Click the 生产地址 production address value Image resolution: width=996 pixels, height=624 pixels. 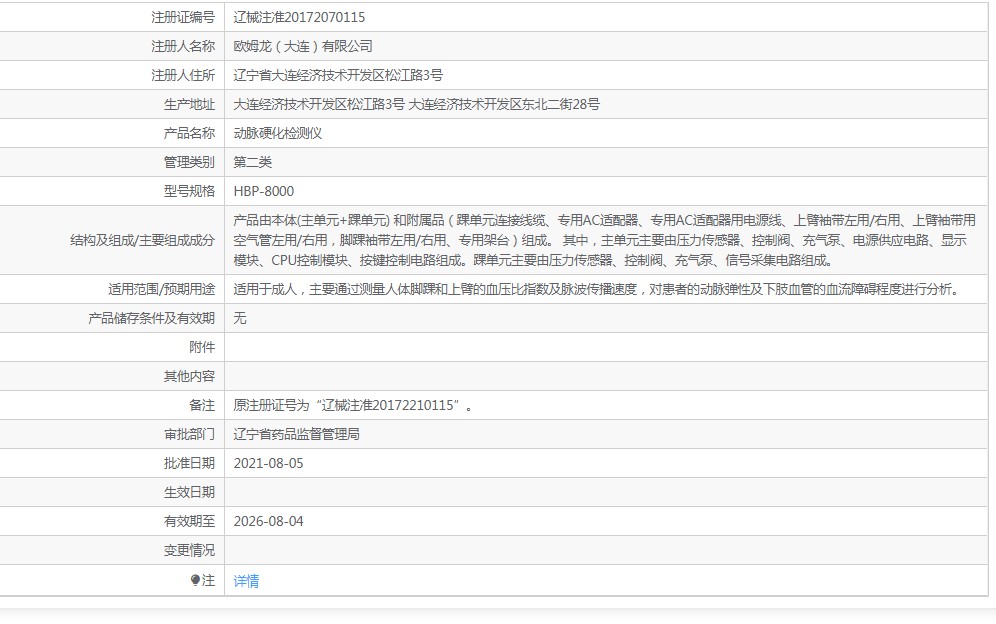417,104
